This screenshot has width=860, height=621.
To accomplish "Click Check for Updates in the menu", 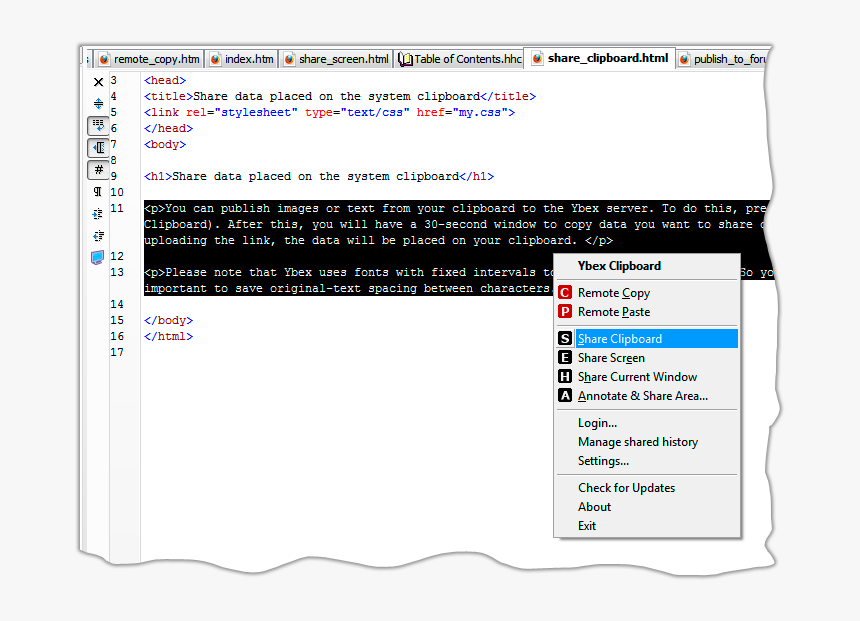I will [x=626, y=488].
